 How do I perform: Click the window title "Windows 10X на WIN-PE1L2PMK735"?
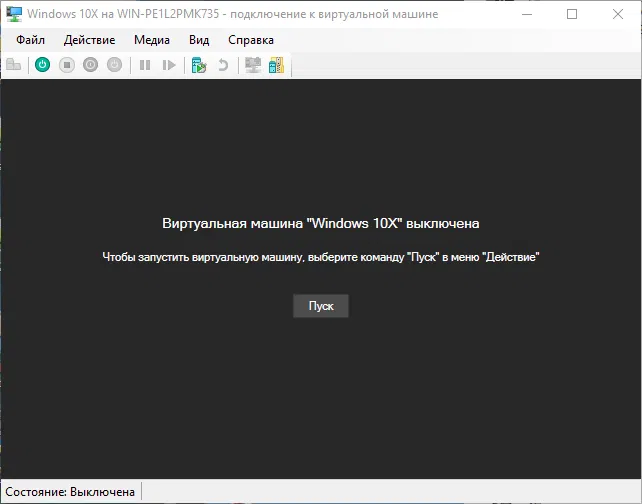pos(123,14)
